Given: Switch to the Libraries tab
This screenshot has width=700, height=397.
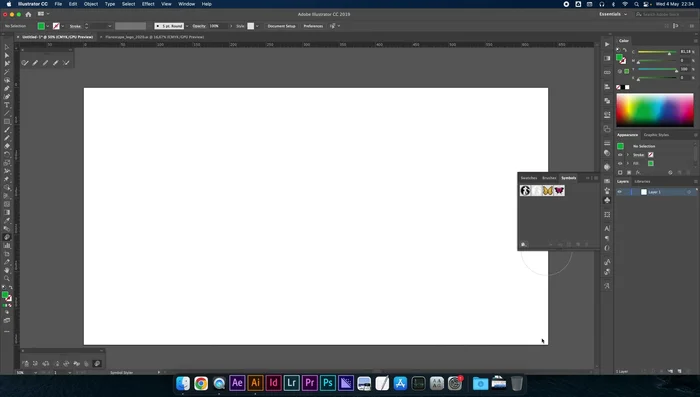Looking at the screenshot, I should point(642,181).
